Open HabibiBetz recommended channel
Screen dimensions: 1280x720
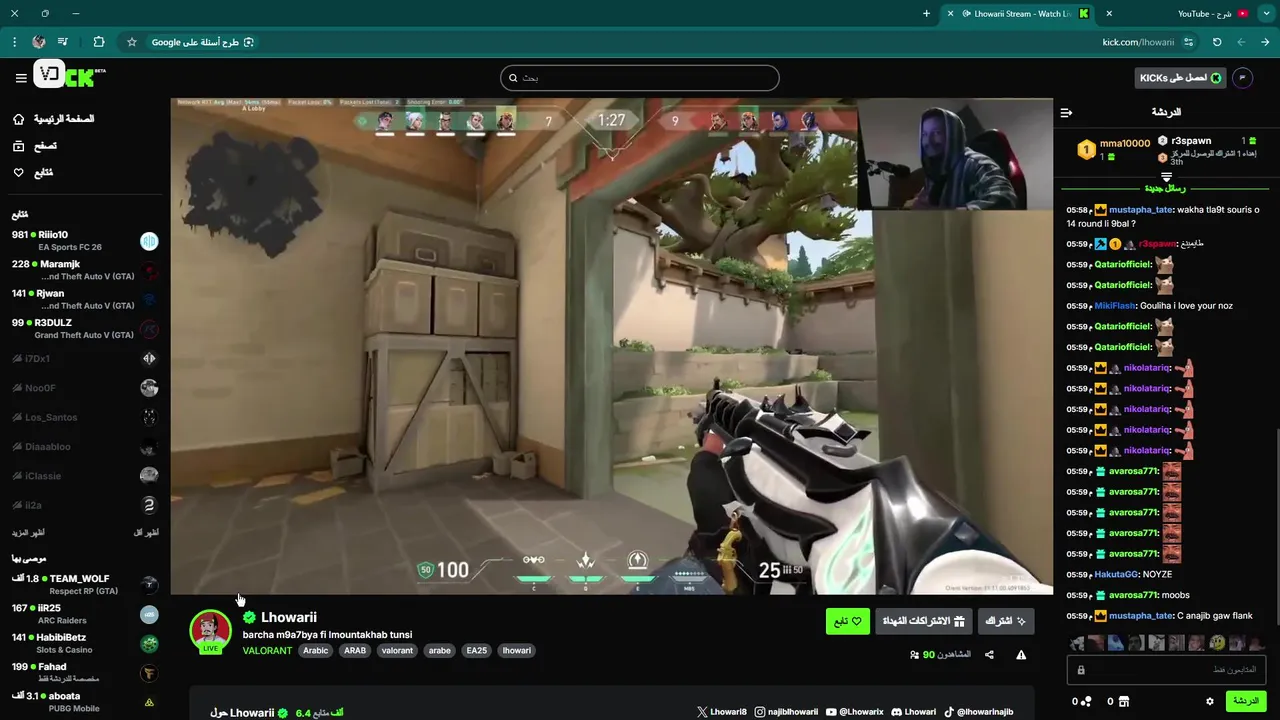85,643
